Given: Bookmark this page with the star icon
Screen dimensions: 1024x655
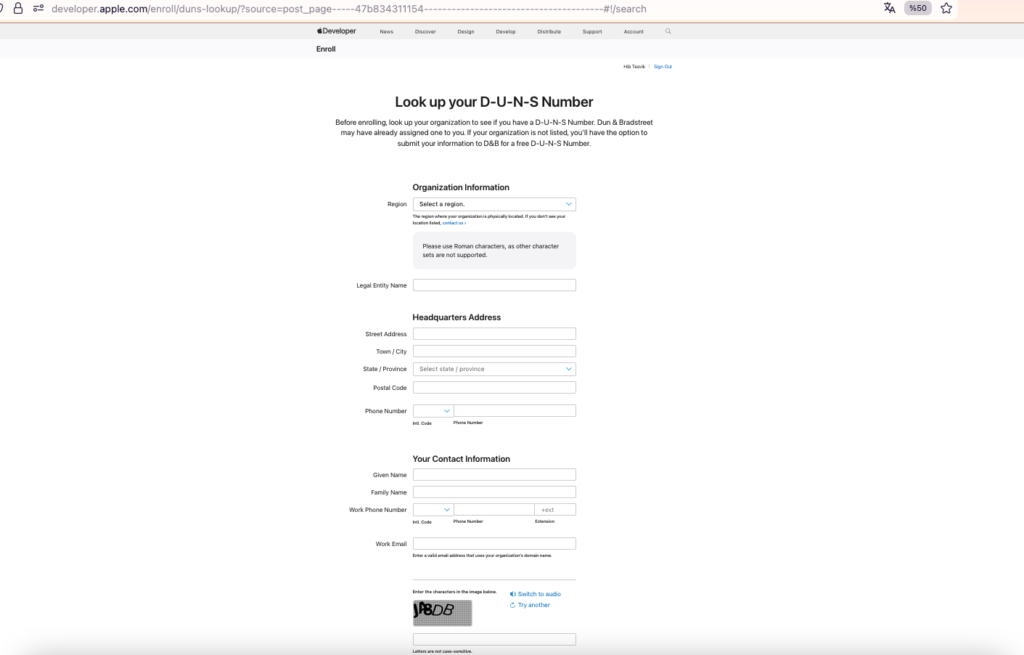Looking at the screenshot, I should (x=946, y=8).
